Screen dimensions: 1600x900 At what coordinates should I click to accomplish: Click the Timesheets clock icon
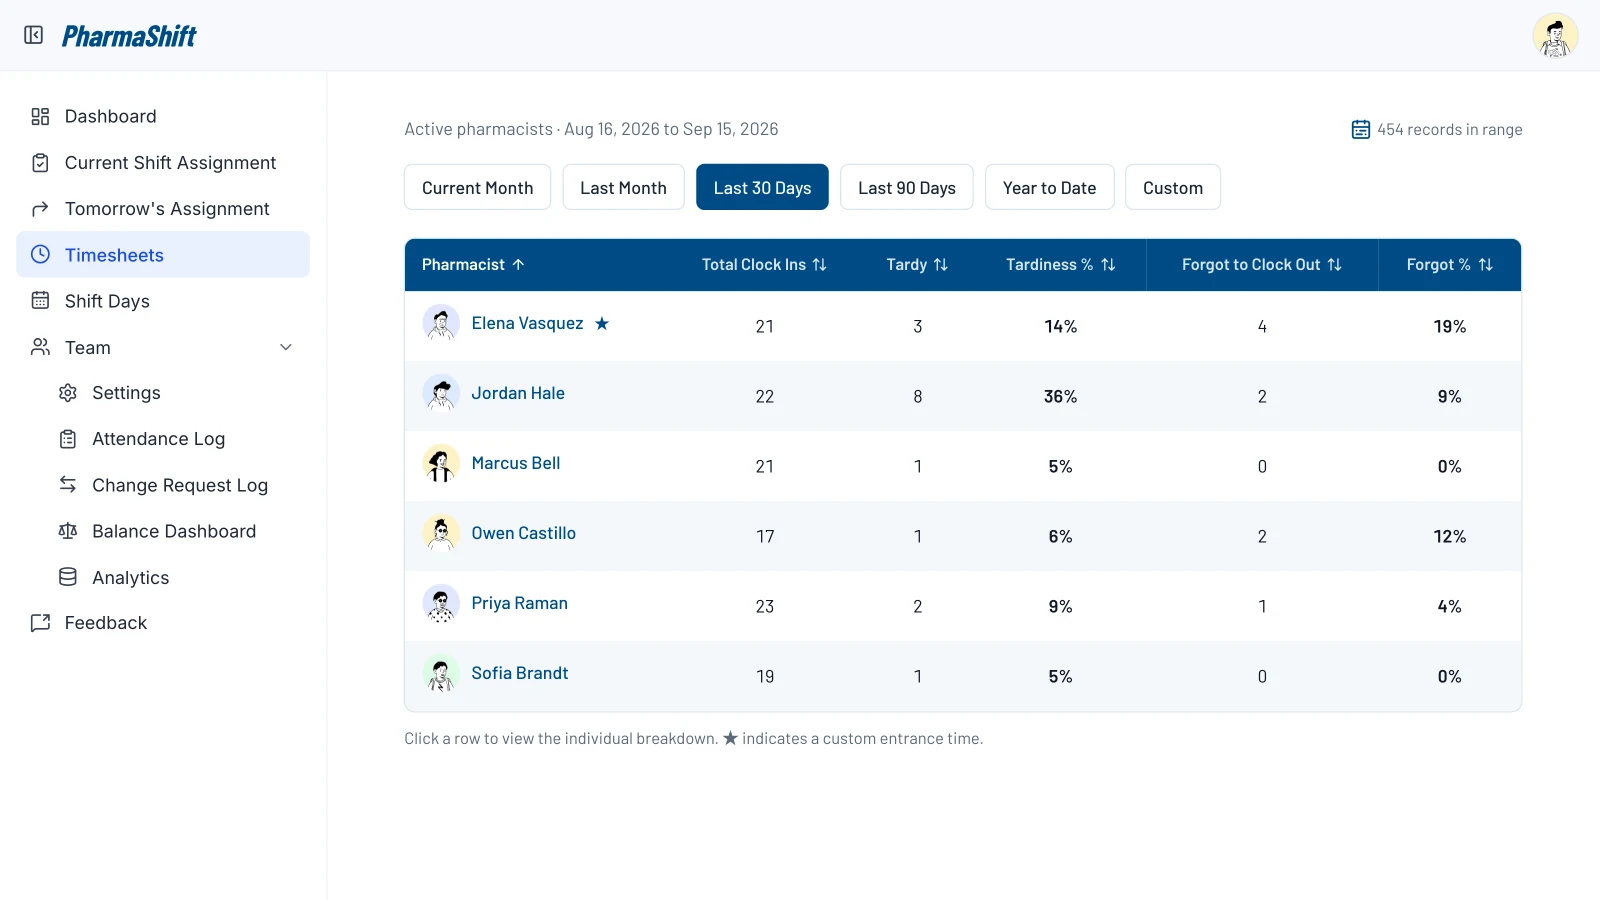click(x=40, y=255)
